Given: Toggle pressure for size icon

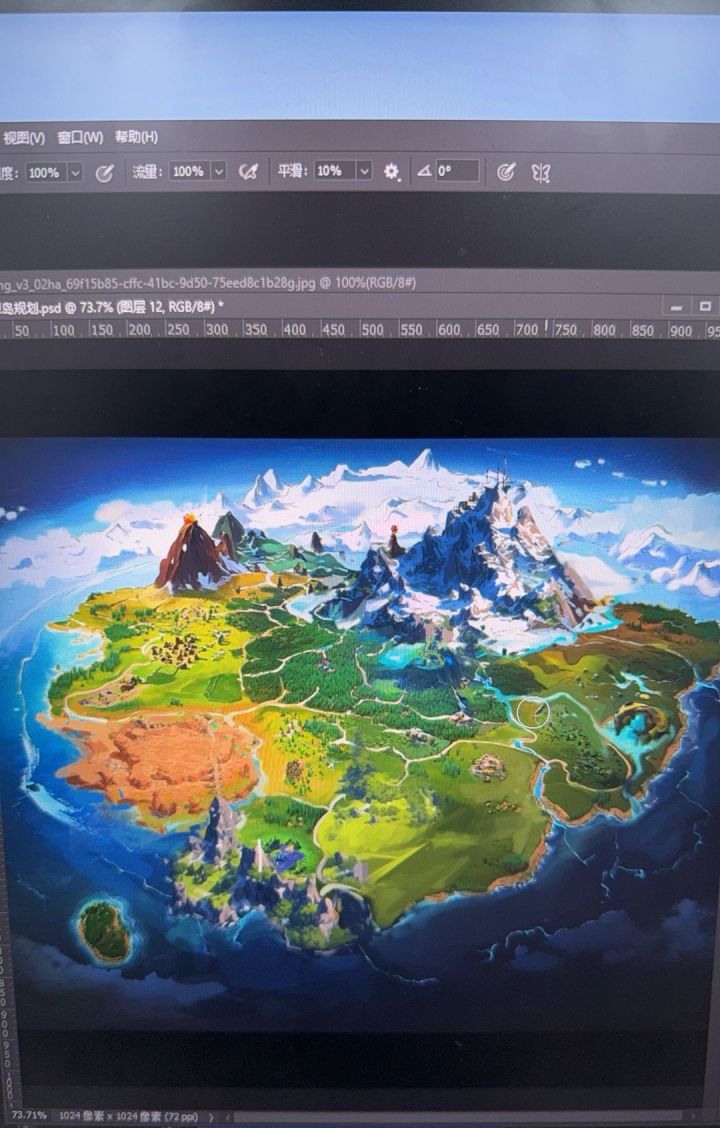Looking at the screenshot, I should click(506, 172).
